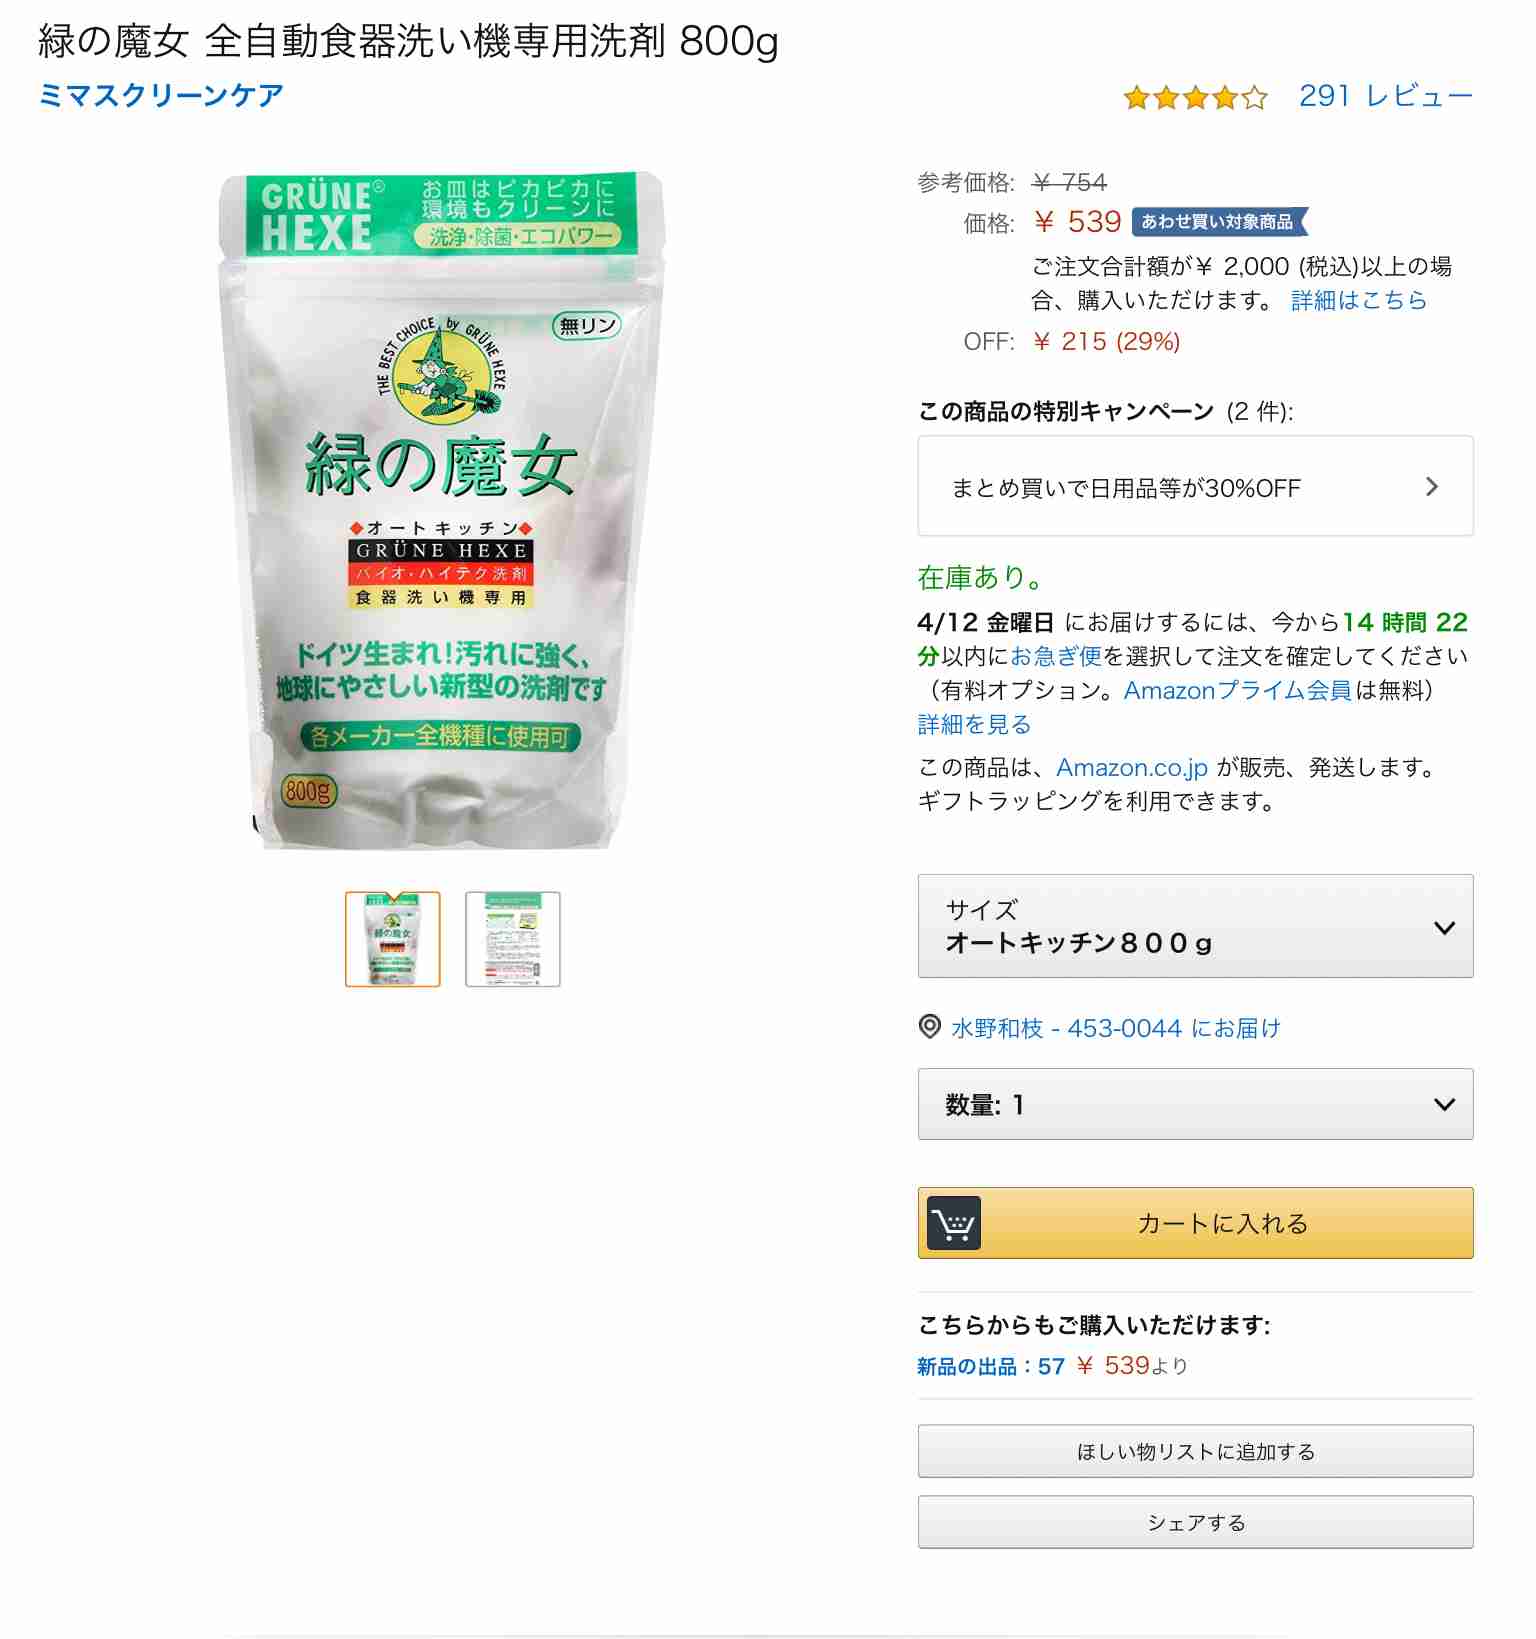1536x1639 pixels.
Task: Click the シェアする button
Action: 1195,1522
